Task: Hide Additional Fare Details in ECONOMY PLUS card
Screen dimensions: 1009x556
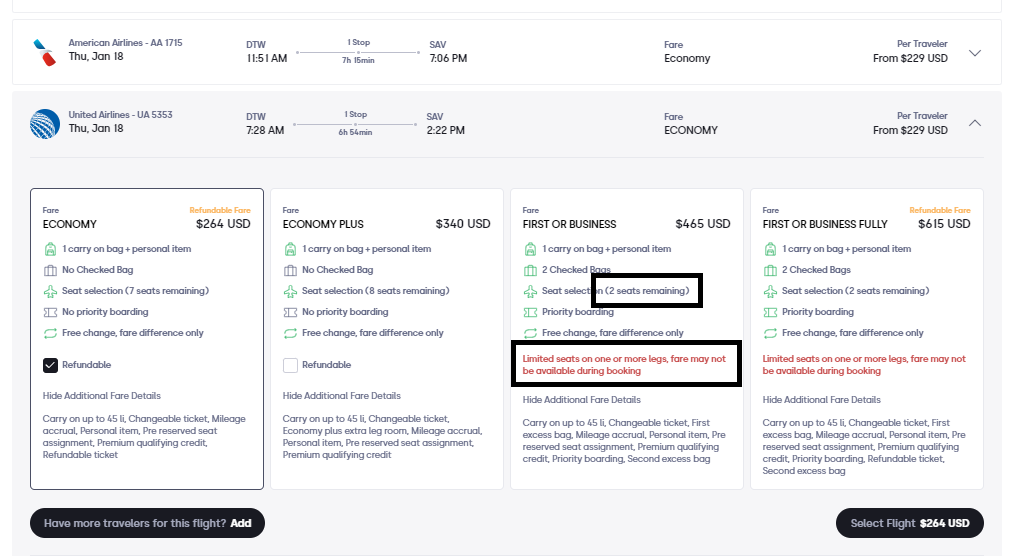Action: [342, 396]
